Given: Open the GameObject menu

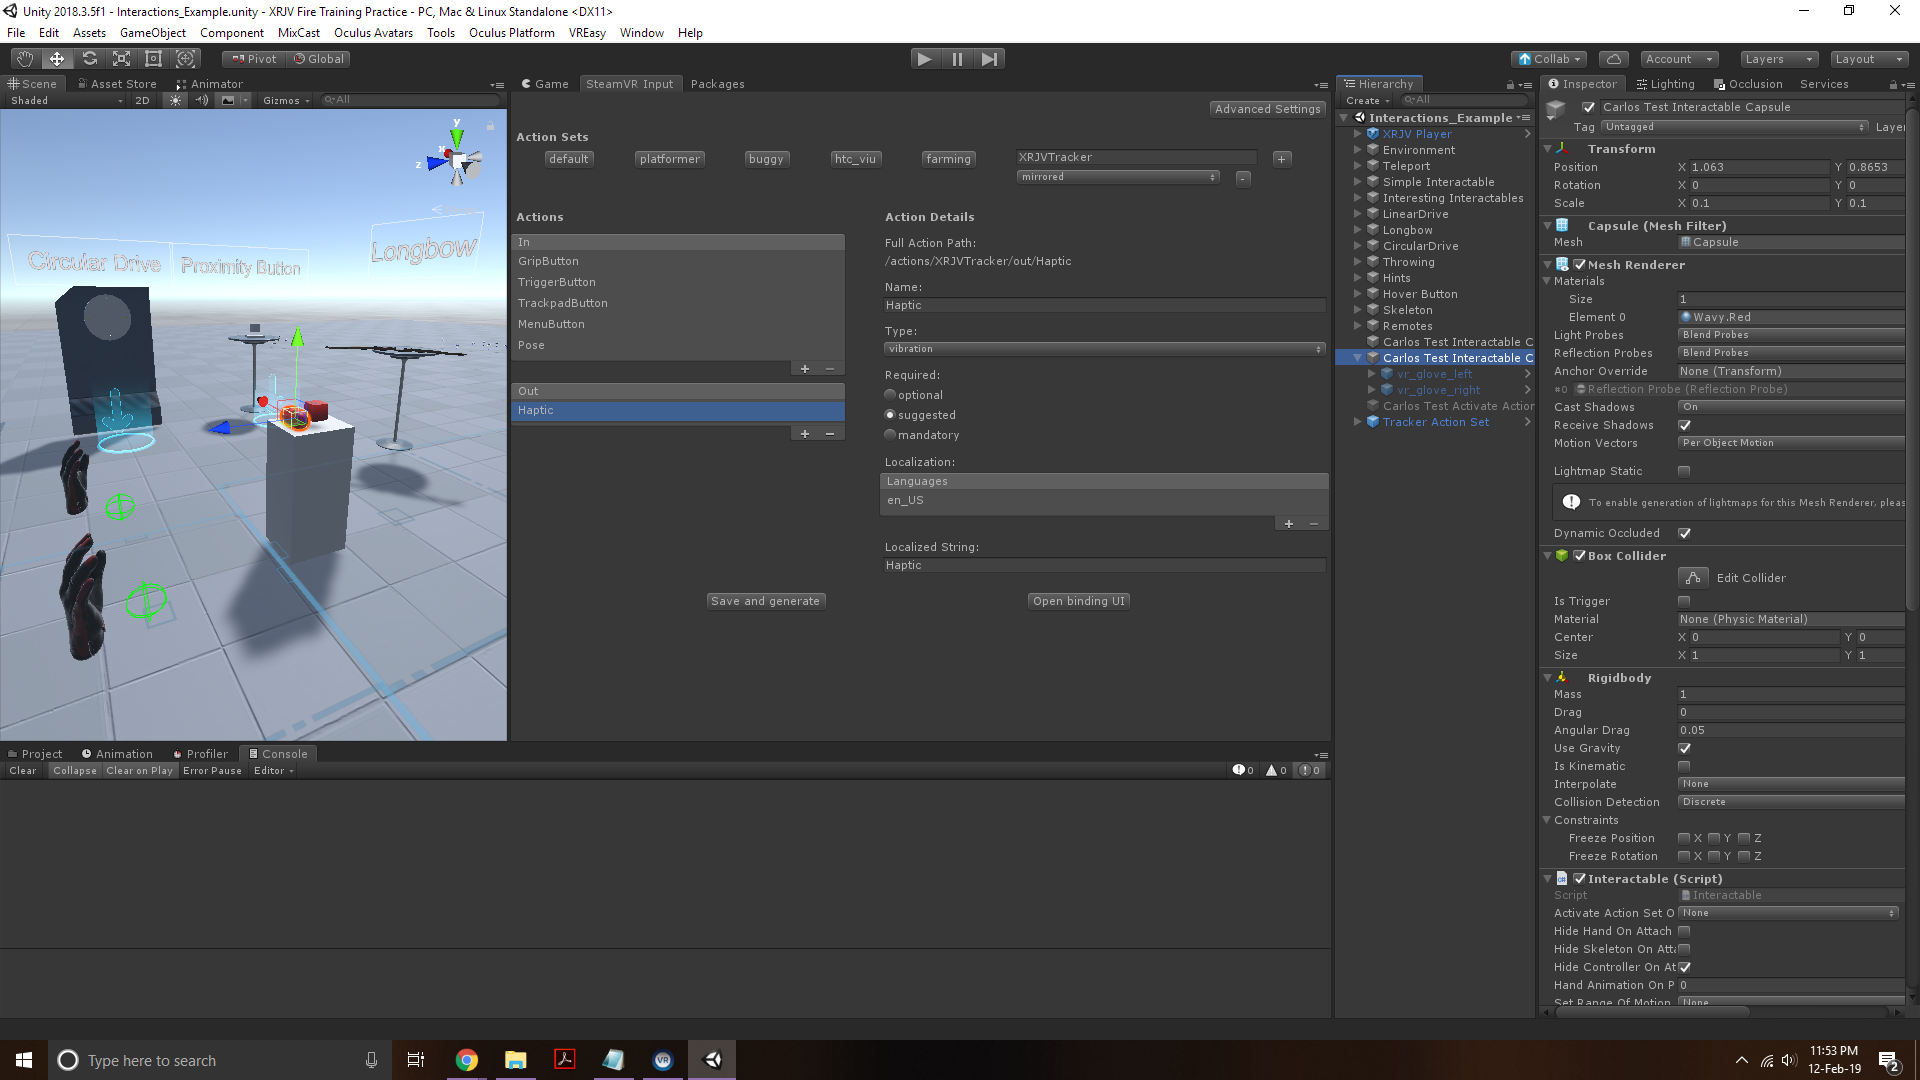Looking at the screenshot, I should [x=153, y=32].
